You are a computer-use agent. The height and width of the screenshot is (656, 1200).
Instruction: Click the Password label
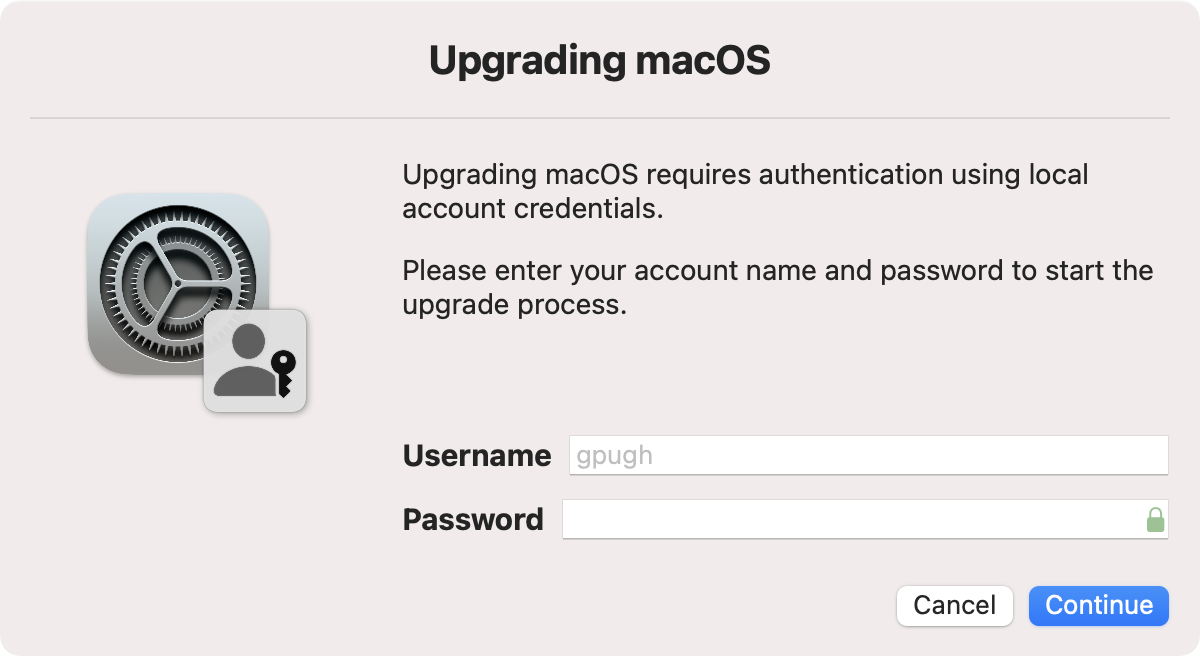pos(473,520)
